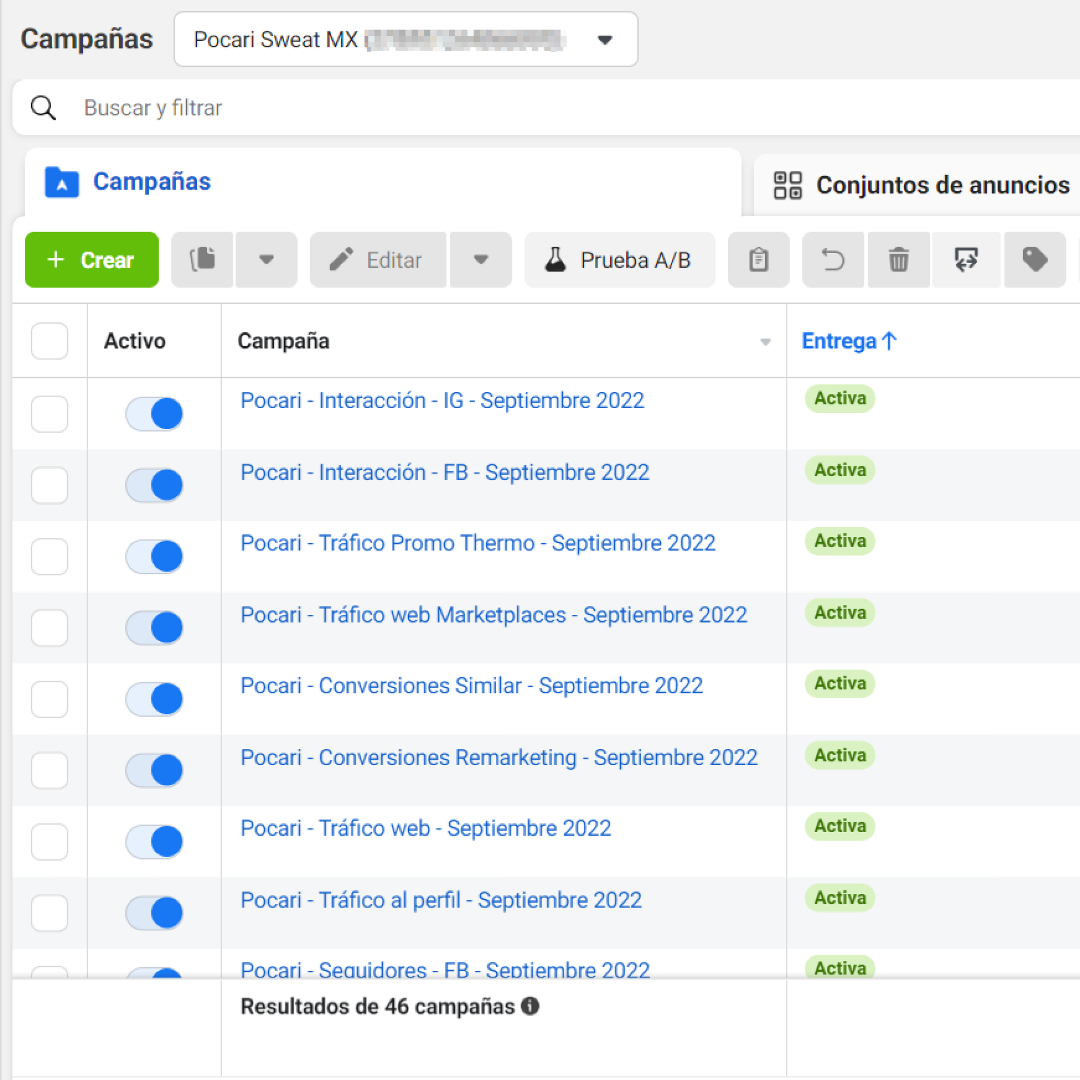Select checkbox for Interacción - FB row
The image size is (1080, 1080).
[x=50, y=485]
